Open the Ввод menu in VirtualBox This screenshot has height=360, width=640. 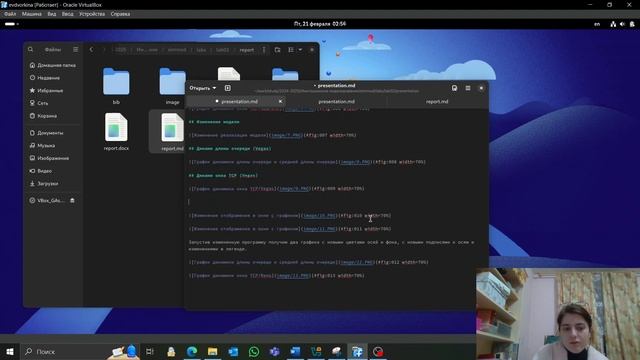click(67, 14)
